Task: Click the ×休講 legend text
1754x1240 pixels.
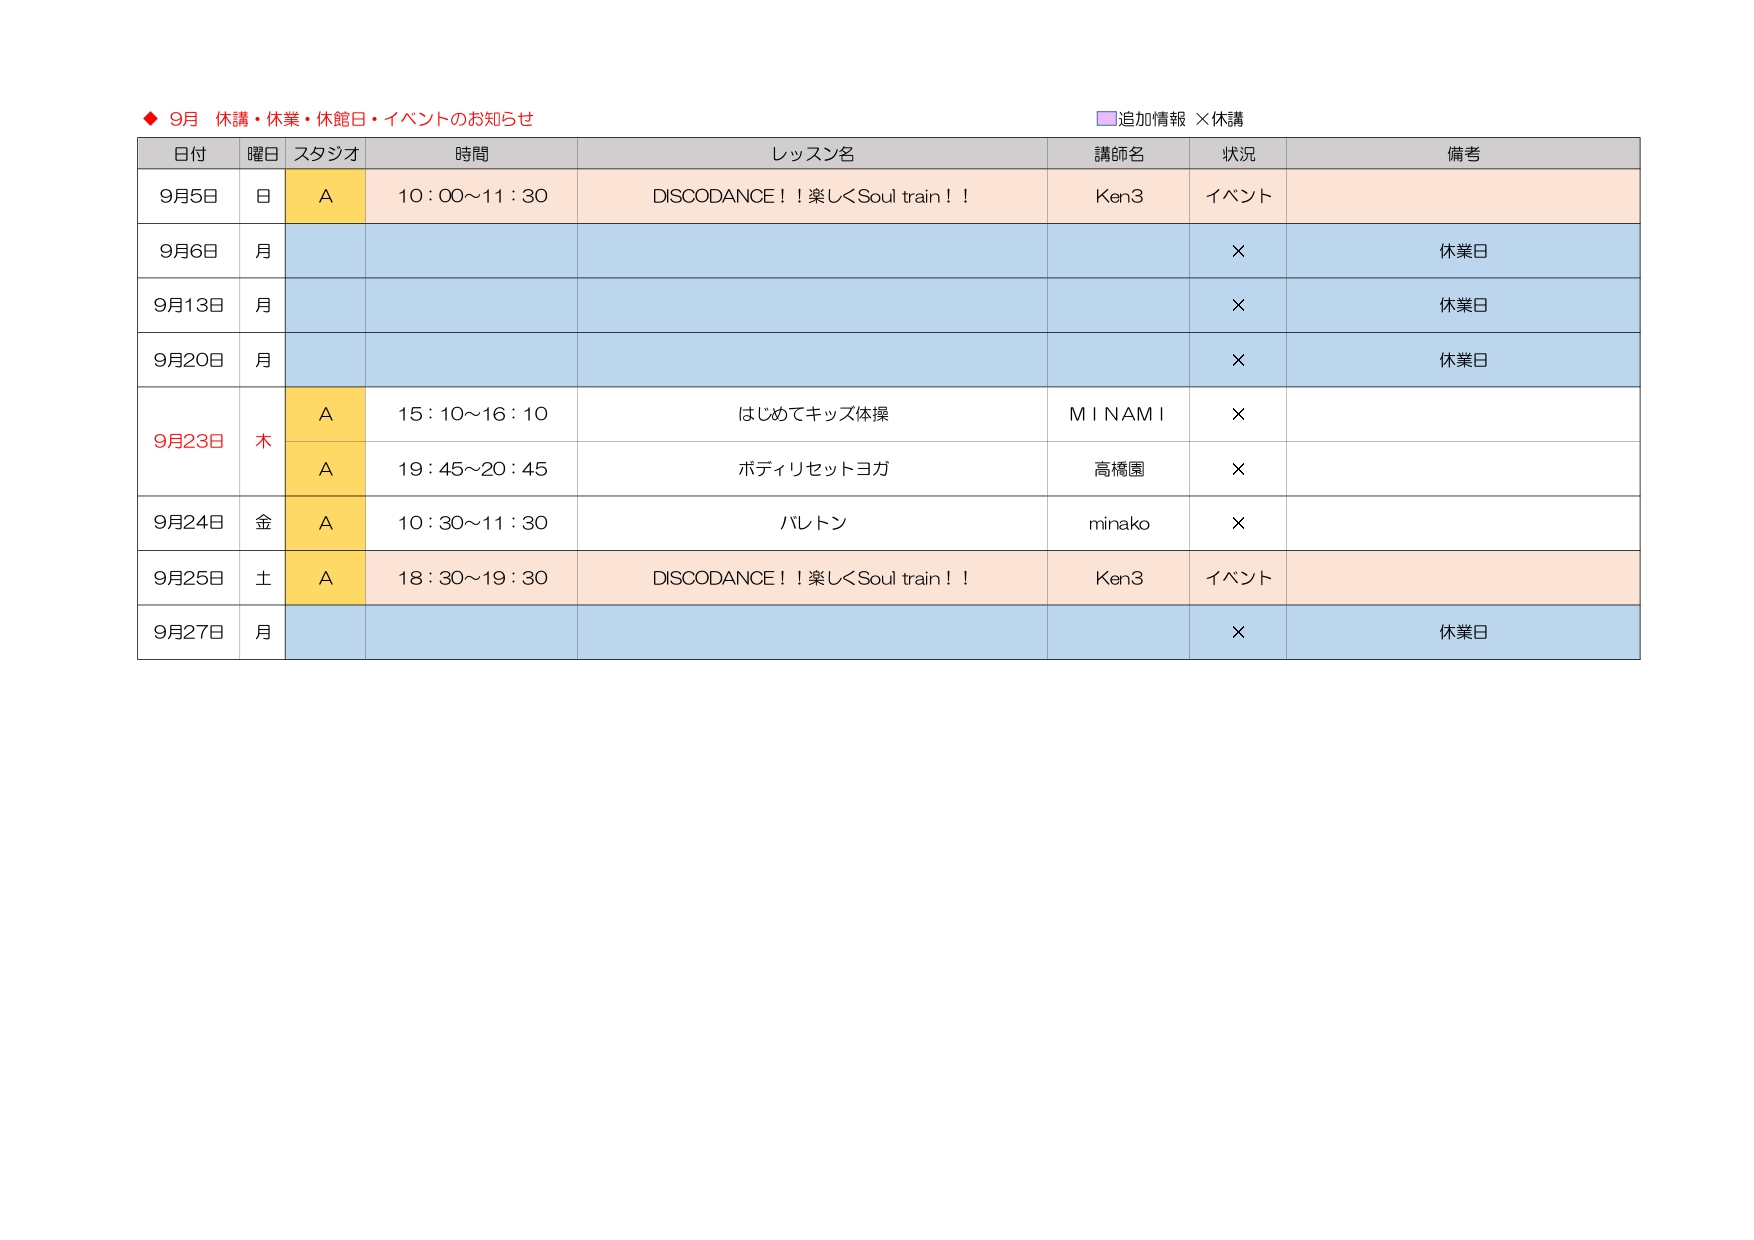Action: pyautogui.click(x=1219, y=119)
